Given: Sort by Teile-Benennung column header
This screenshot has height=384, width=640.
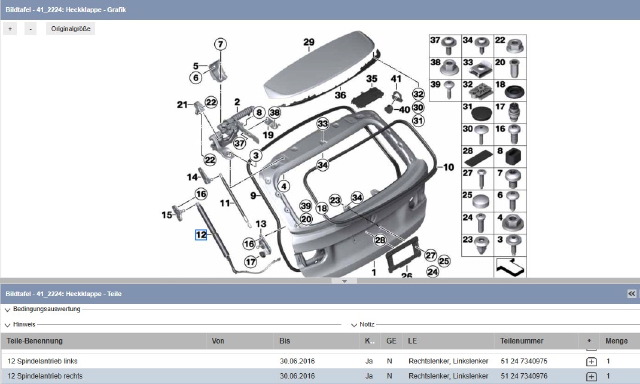Looking at the screenshot, I should click(35, 341).
